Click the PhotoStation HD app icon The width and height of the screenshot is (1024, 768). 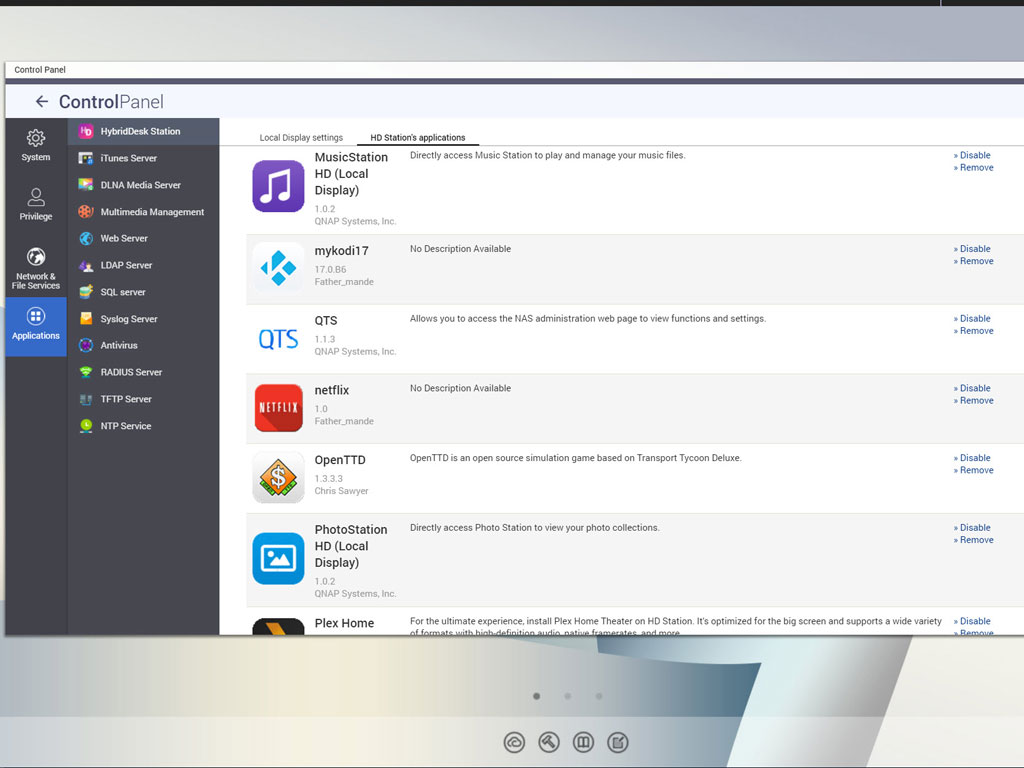[x=278, y=558]
